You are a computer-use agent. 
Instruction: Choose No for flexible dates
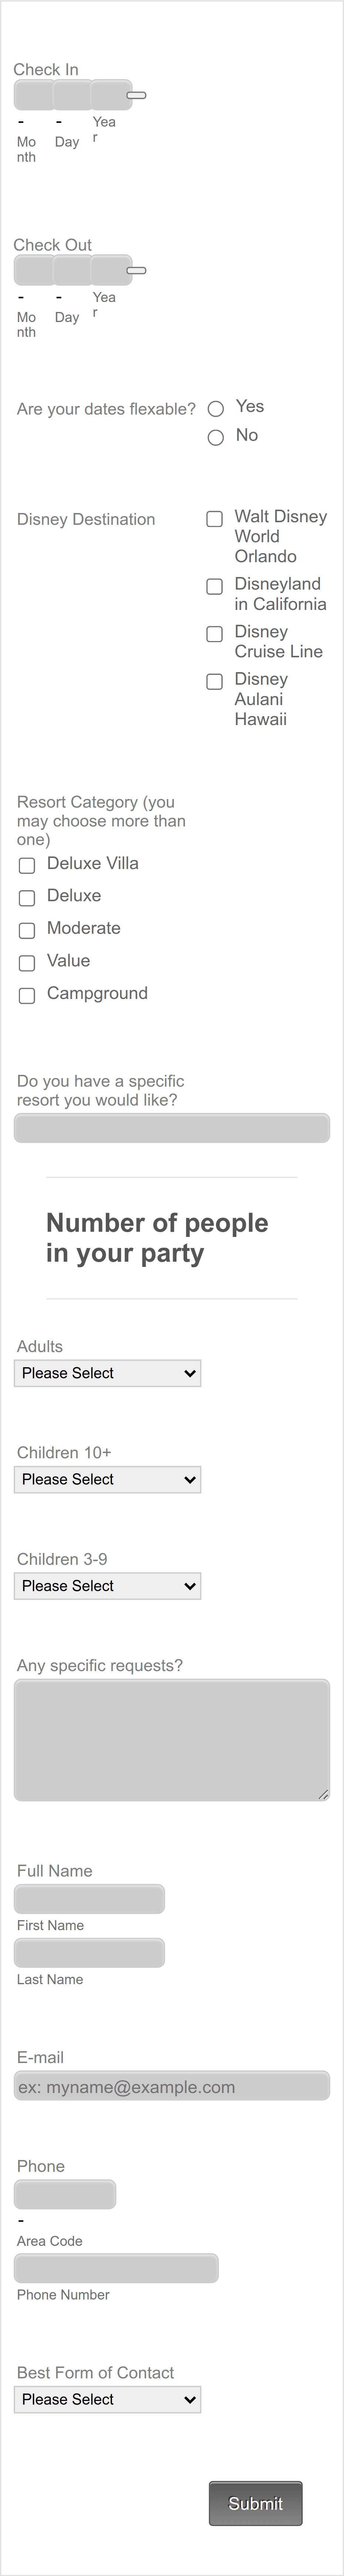215,438
